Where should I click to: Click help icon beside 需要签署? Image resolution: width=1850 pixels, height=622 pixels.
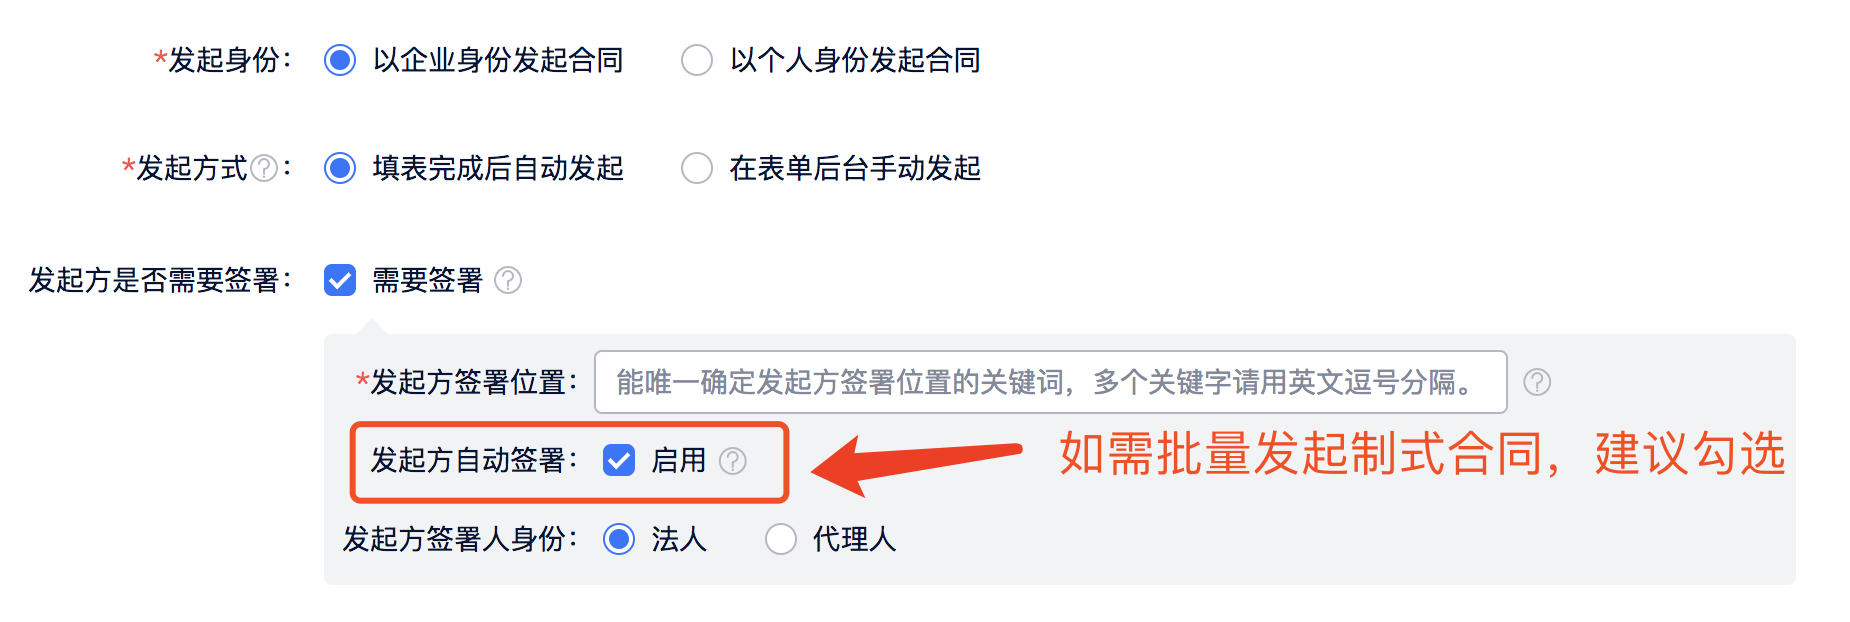point(508,280)
